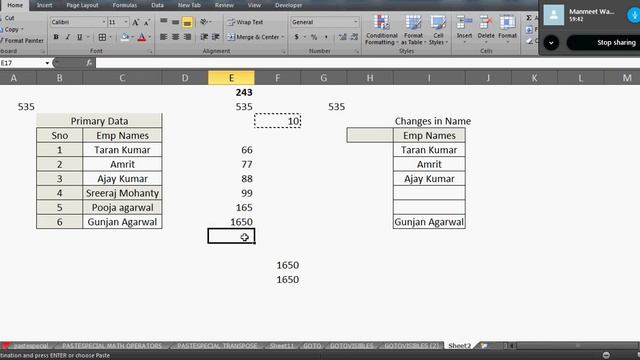
Task: Open the Font dialog launcher
Action: tap(150, 52)
